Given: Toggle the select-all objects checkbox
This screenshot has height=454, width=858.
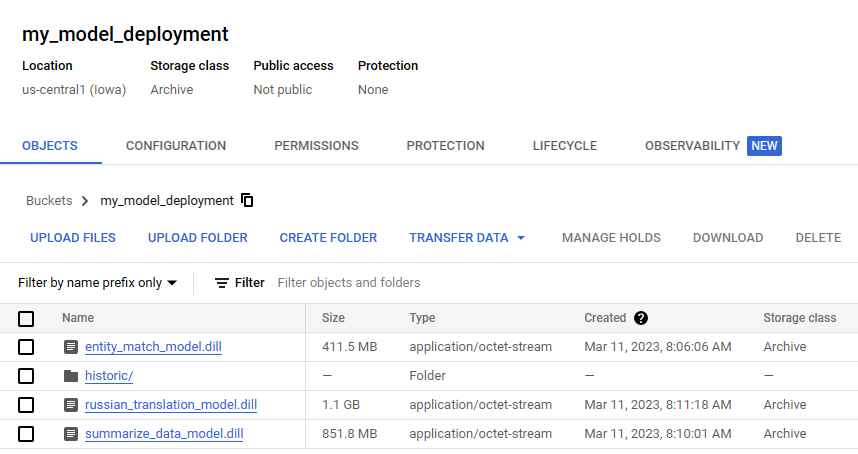Looking at the screenshot, I should (x=26, y=319).
